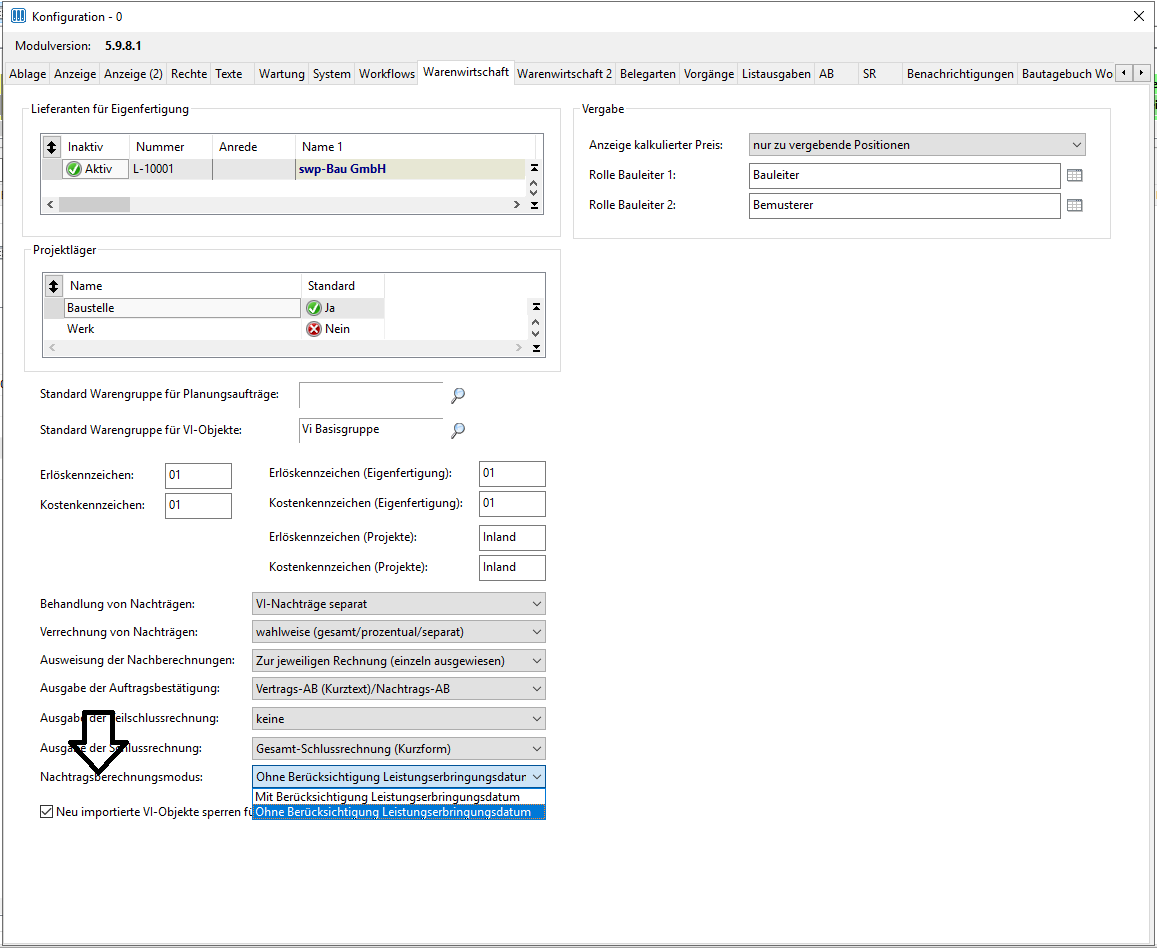Switch to the Belegarten tab

click(647, 74)
